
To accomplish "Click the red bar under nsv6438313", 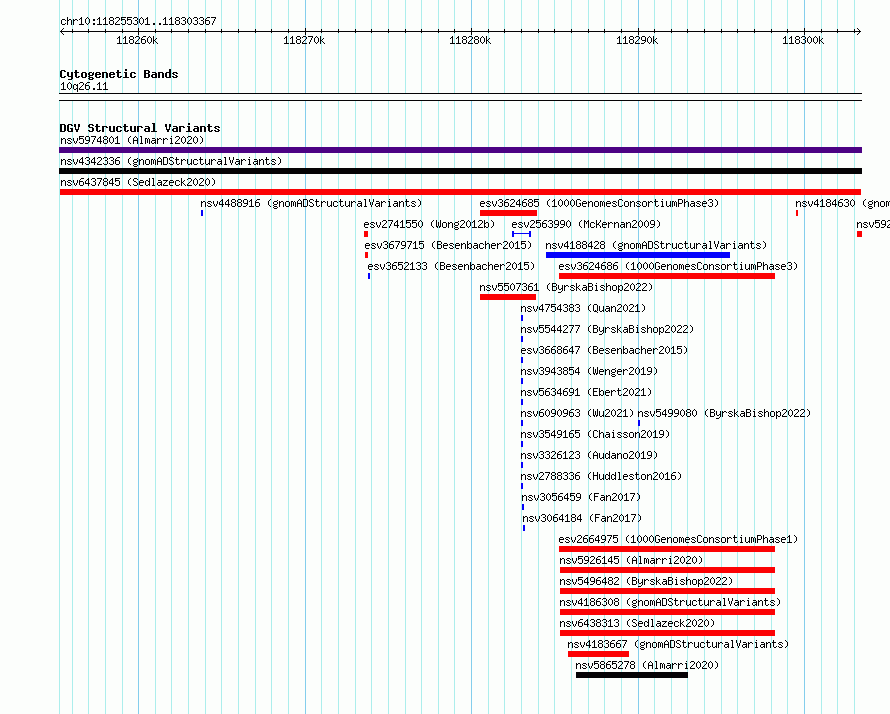I will 668,633.
